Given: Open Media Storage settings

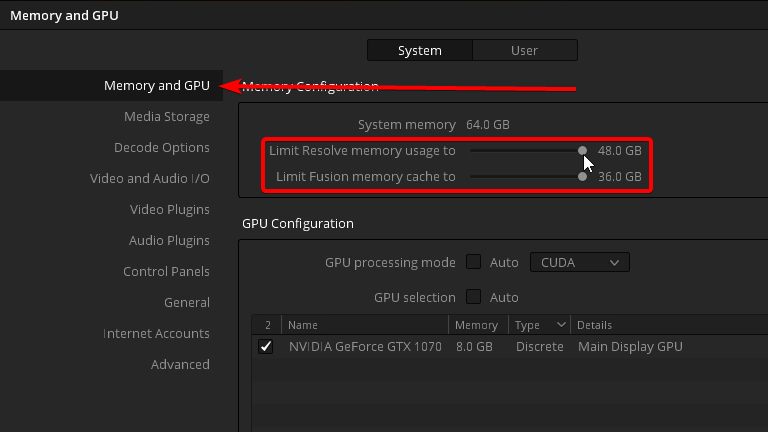Looking at the screenshot, I should (167, 117).
